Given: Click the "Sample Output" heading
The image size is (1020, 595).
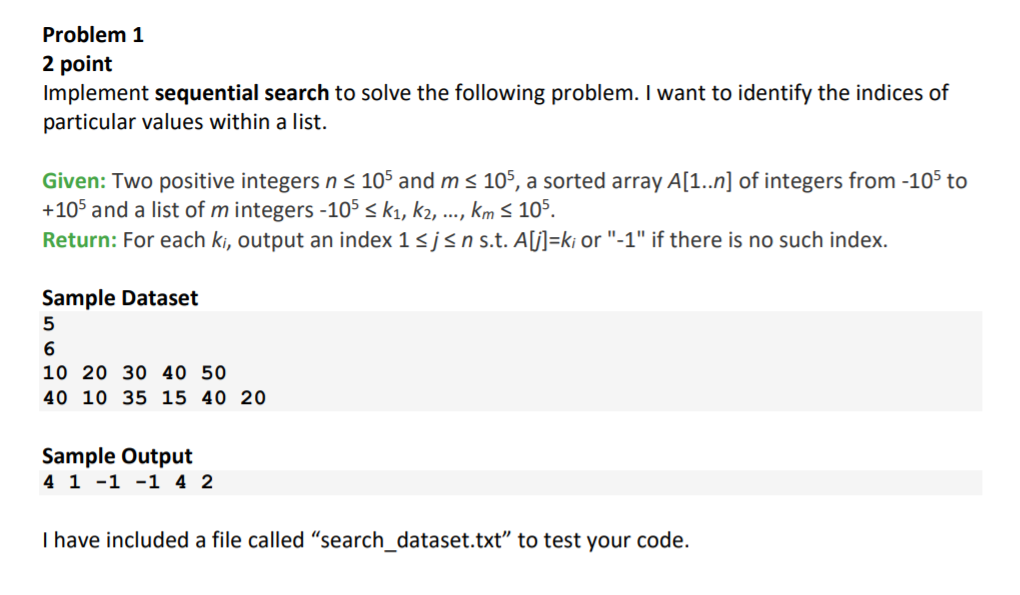Looking at the screenshot, I should point(117,456).
